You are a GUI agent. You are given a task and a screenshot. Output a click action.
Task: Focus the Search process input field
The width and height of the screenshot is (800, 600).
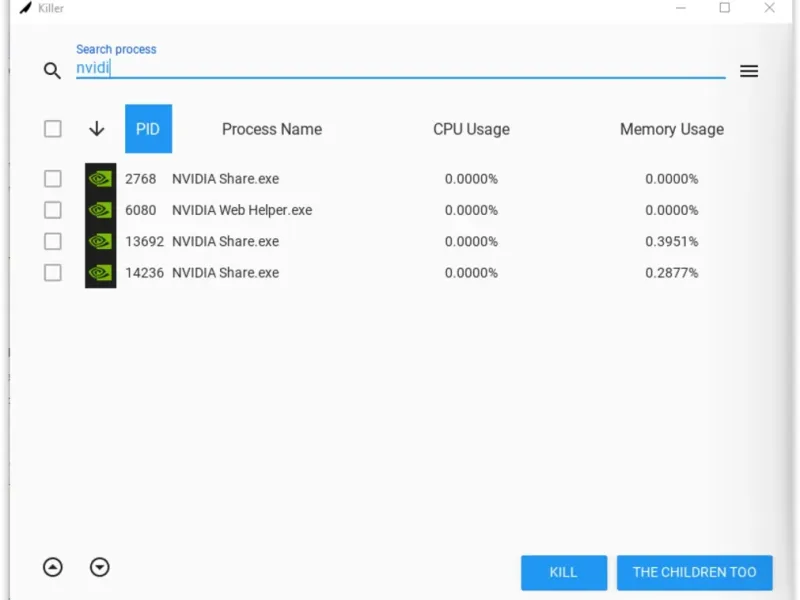pyautogui.click(x=400, y=68)
